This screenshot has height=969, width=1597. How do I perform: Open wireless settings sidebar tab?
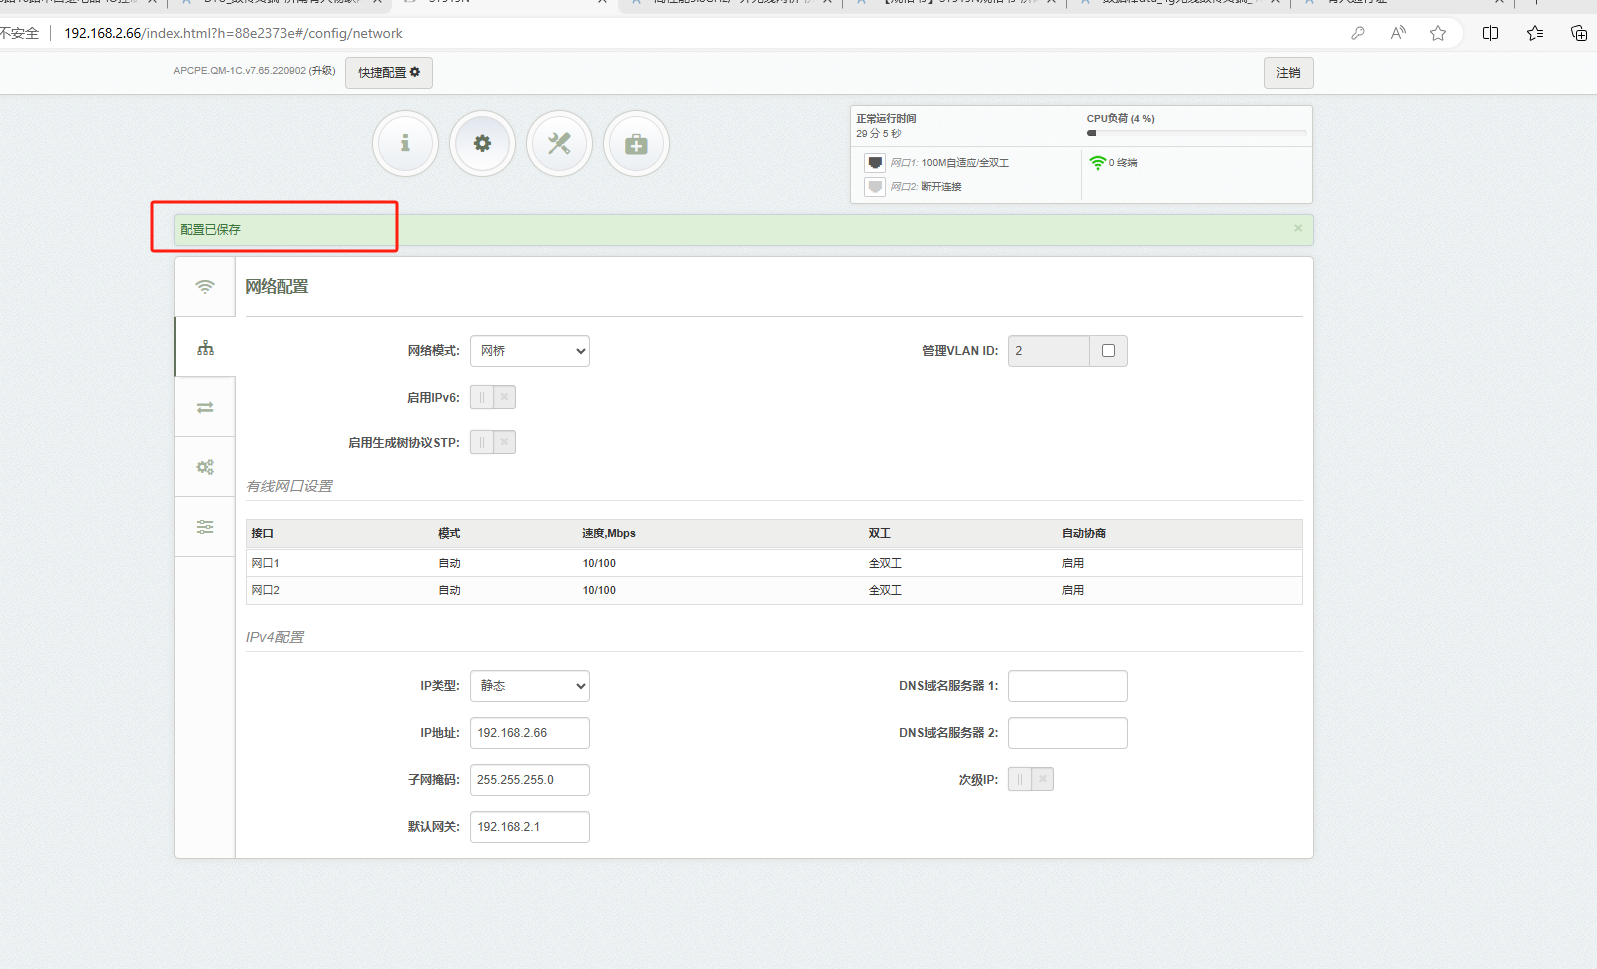[205, 287]
